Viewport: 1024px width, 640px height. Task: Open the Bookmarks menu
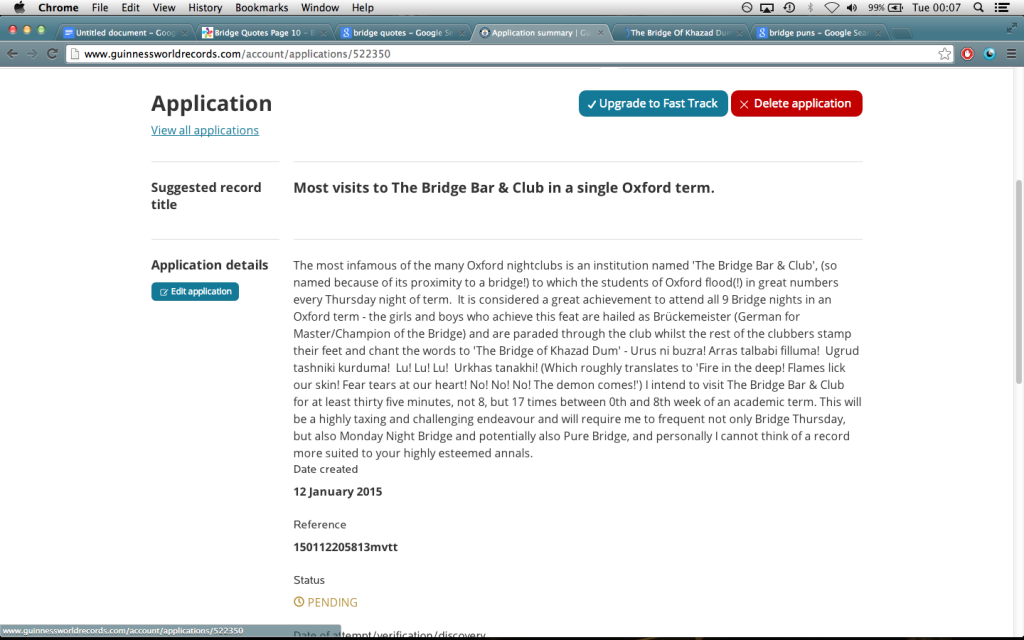261,8
